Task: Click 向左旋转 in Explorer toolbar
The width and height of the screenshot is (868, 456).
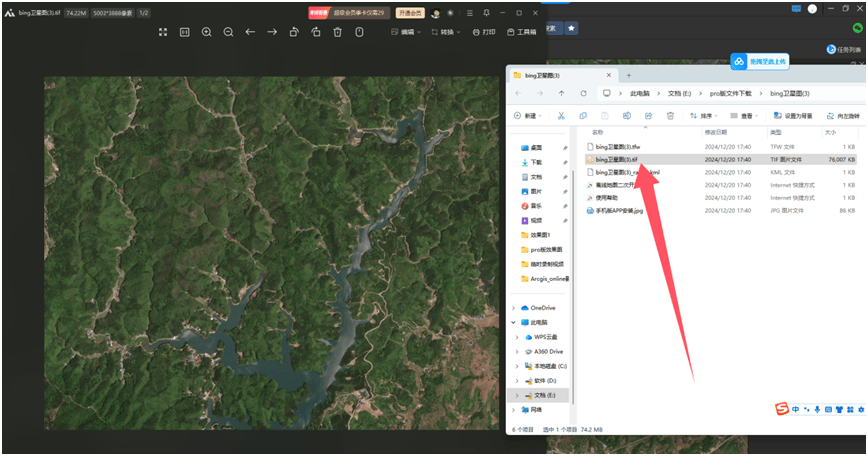Action: point(843,116)
